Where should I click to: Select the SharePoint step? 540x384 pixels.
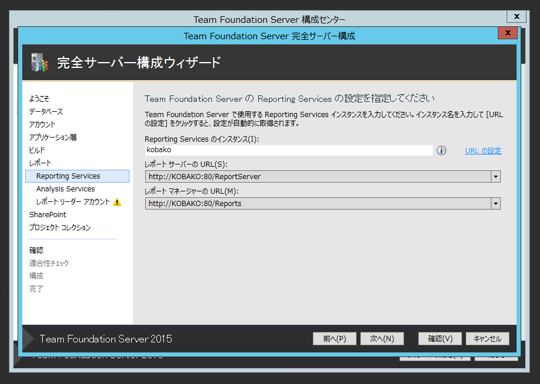(x=48, y=215)
